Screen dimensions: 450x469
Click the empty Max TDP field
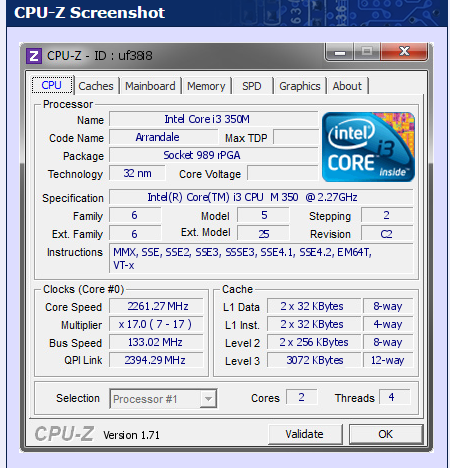(296, 137)
